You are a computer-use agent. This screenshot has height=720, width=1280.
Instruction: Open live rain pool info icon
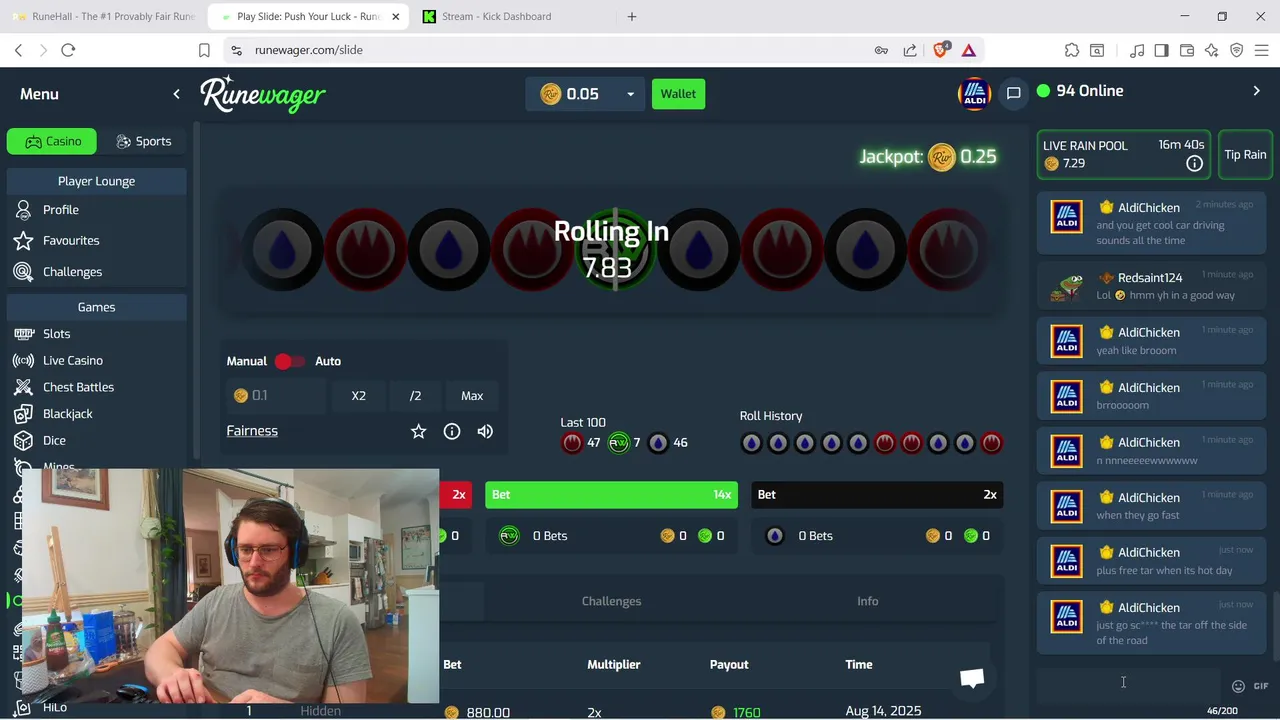coord(1194,163)
